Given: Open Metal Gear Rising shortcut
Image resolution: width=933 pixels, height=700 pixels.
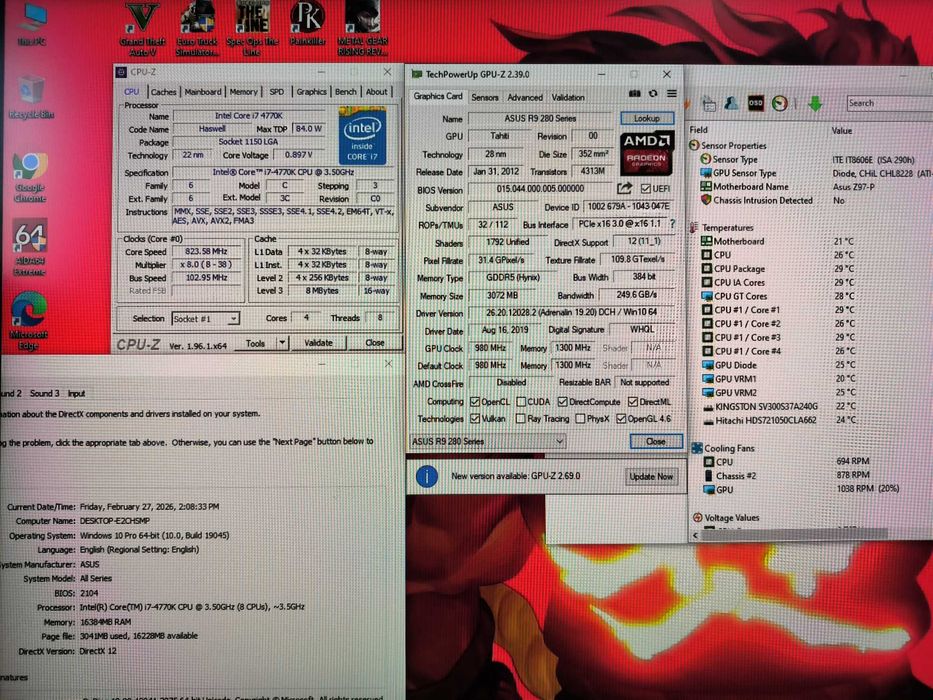Looking at the screenshot, I should pyautogui.click(x=362, y=29).
